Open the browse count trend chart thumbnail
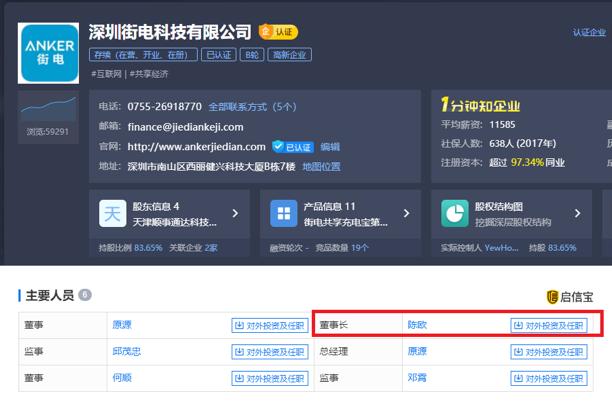The image size is (612, 404). tap(48, 109)
